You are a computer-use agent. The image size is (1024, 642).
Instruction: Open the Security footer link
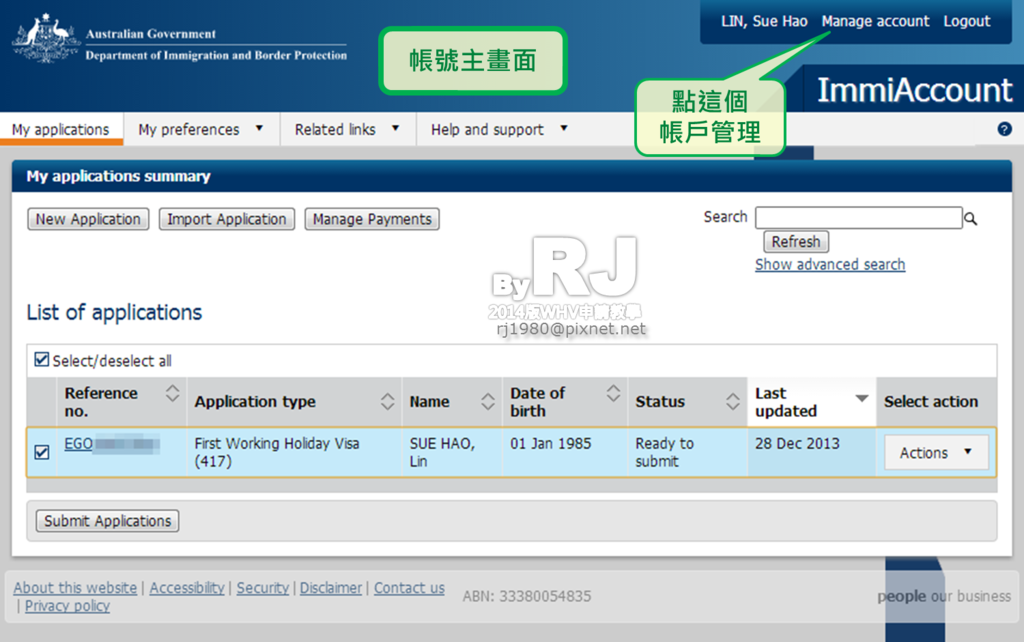(263, 588)
